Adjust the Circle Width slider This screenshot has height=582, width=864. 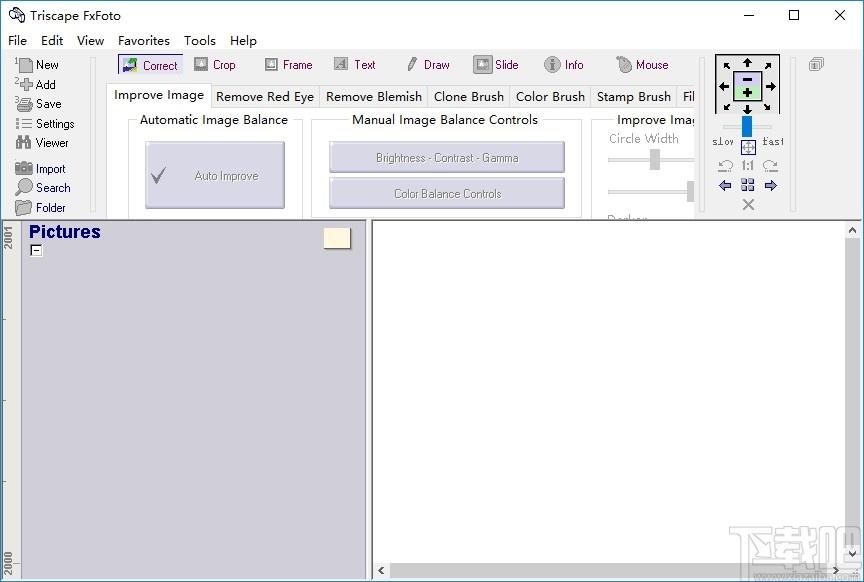point(655,159)
